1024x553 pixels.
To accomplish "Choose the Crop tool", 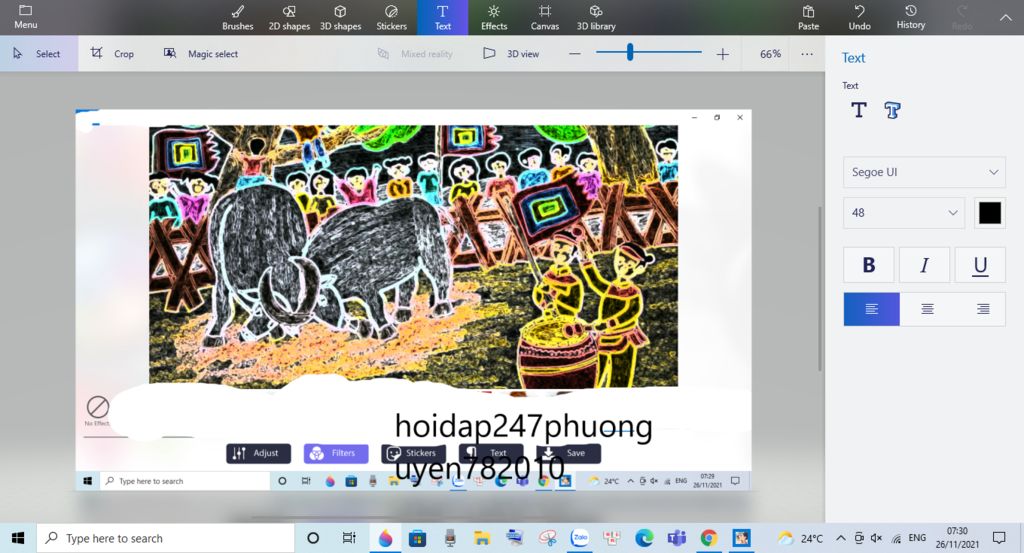I will 112,54.
